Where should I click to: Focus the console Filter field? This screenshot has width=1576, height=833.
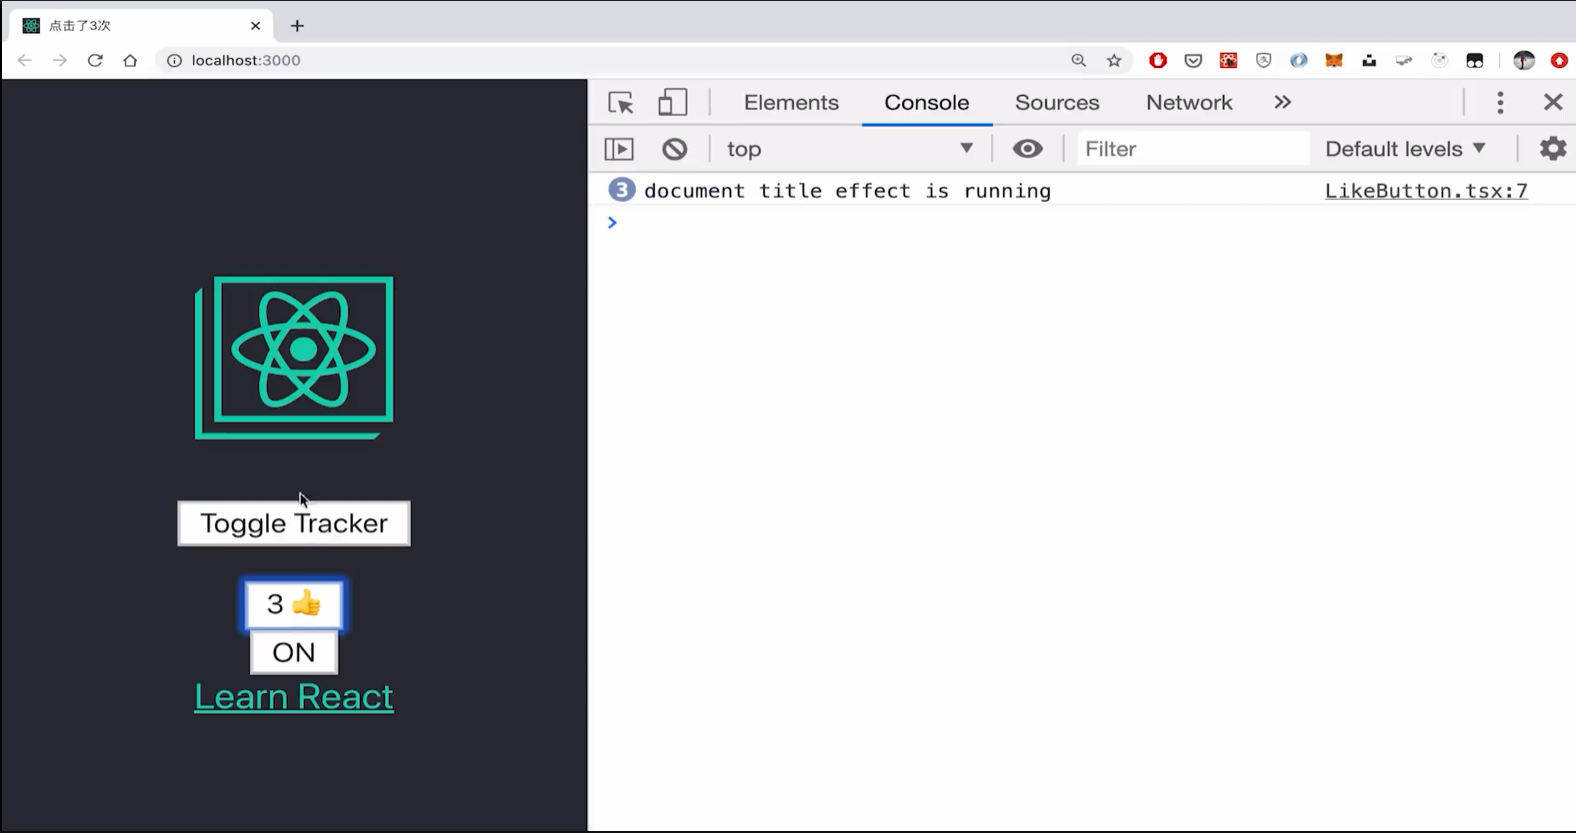pos(1193,149)
